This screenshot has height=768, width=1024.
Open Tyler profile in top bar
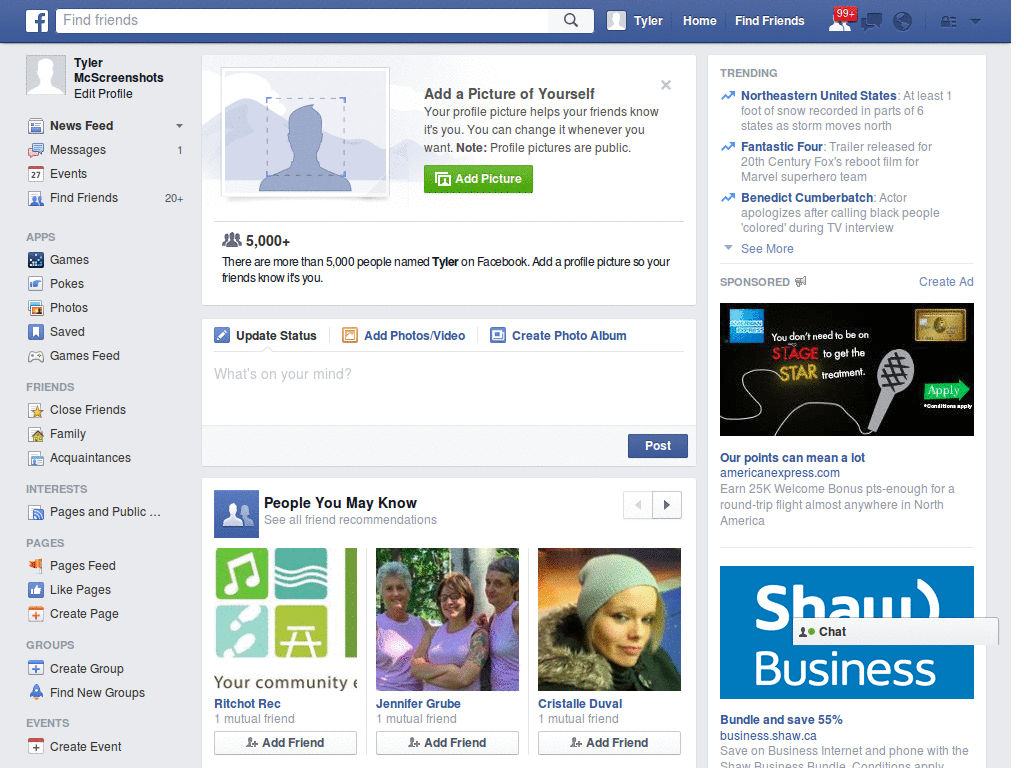(x=635, y=21)
